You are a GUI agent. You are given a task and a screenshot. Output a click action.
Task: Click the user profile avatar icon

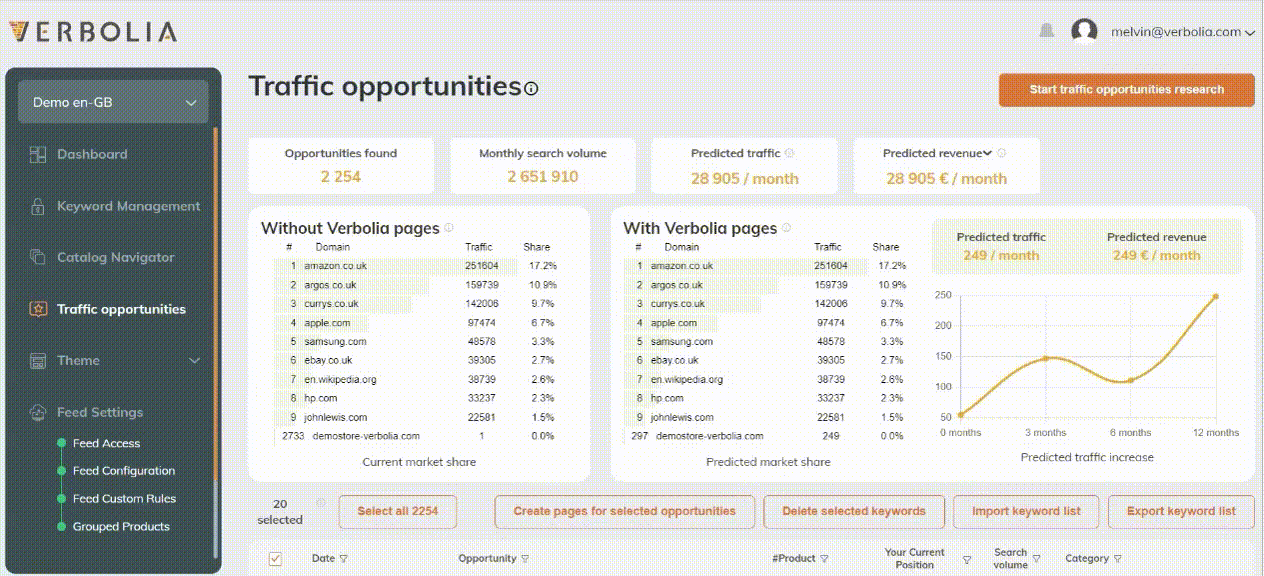pos(1084,32)
